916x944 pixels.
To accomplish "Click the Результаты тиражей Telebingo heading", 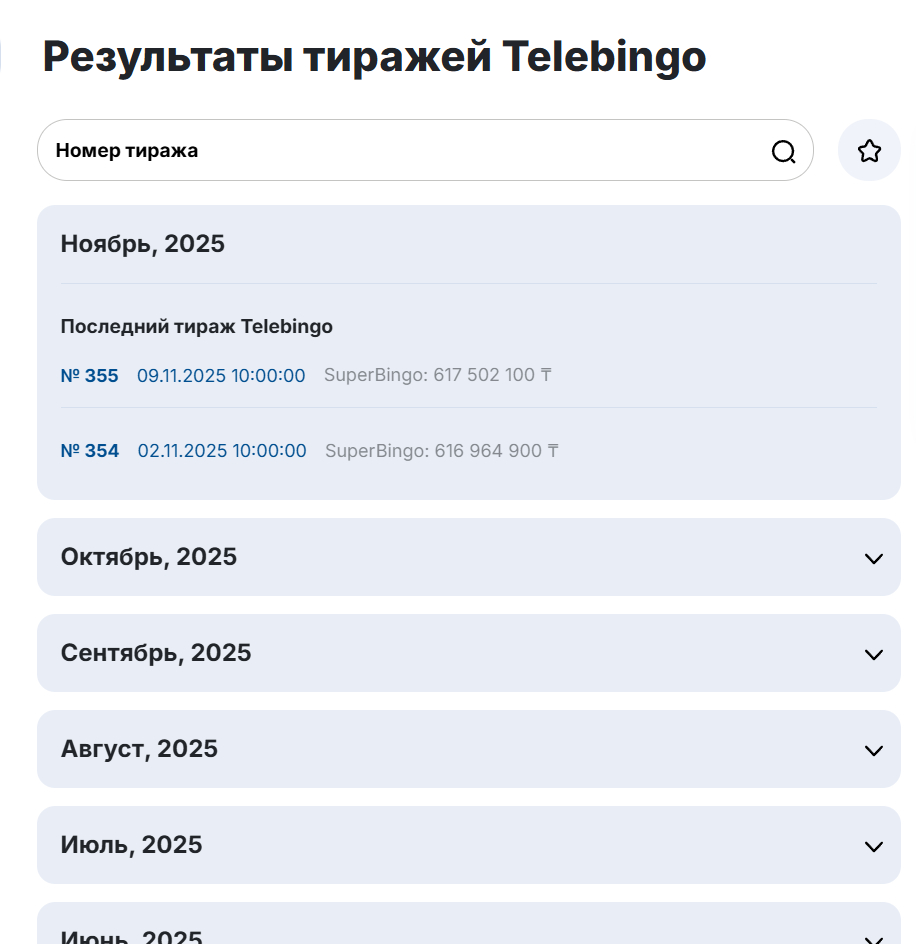I will pyautogui.click(x=373, y=57).
